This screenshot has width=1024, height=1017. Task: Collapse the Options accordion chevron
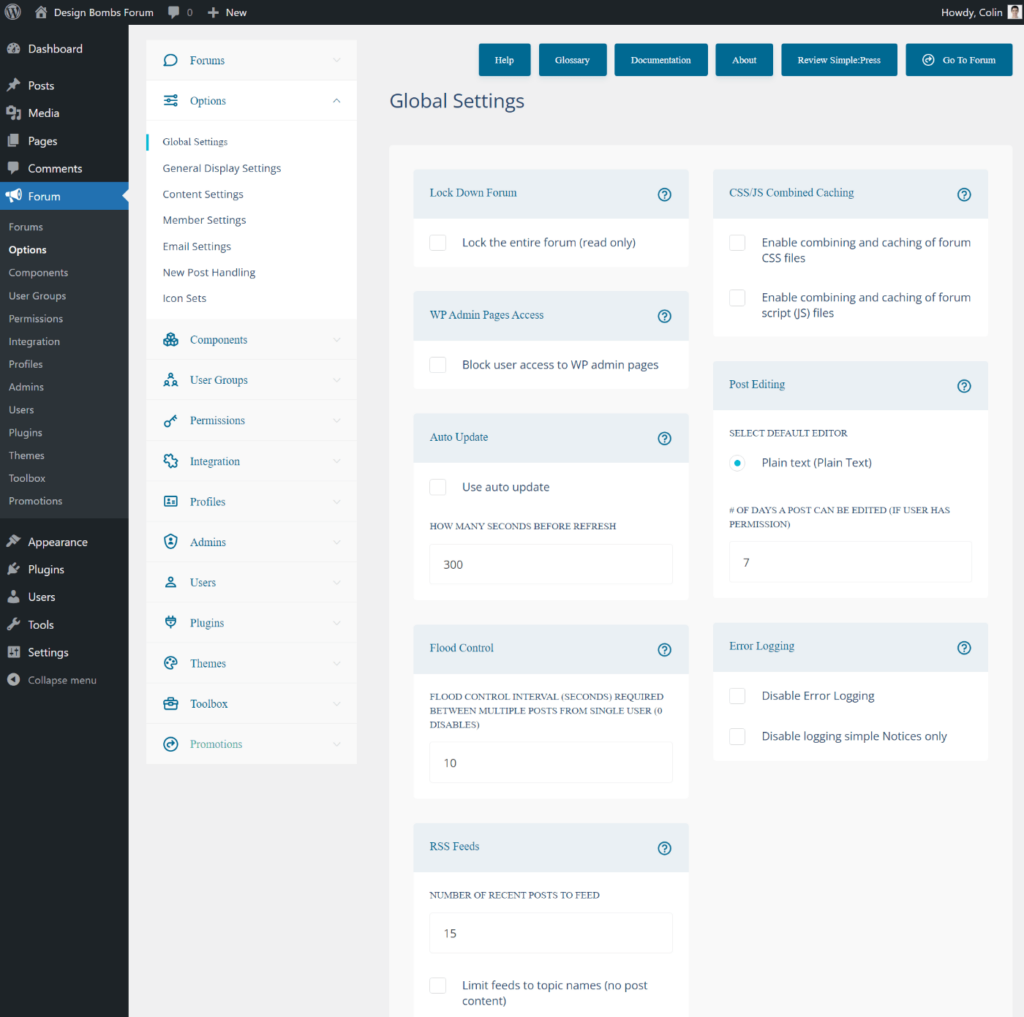tap(336, 101)
